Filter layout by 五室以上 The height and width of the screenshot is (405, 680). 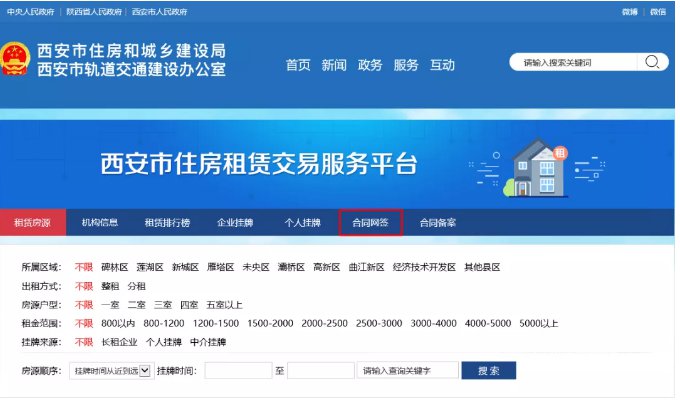pos(224,305)
